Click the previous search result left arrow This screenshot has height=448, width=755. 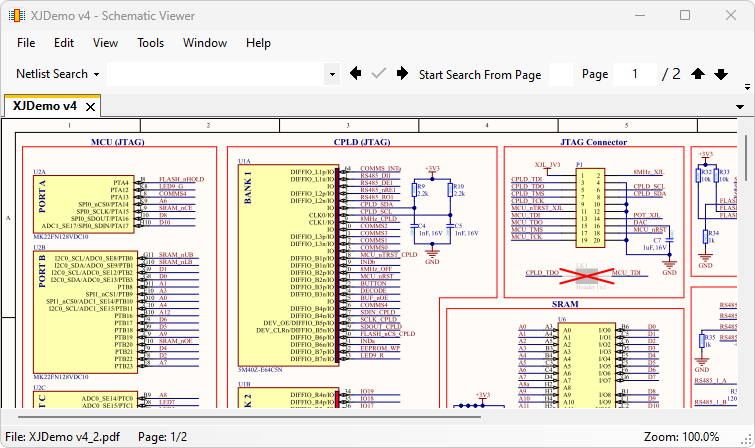356,74
